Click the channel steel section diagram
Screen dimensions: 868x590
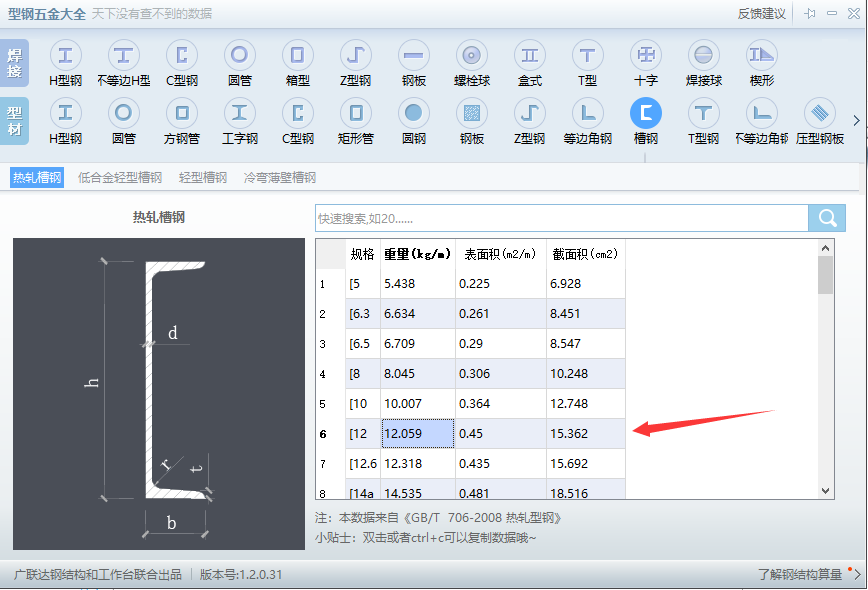pyautogui.click(x=159, y=394)
